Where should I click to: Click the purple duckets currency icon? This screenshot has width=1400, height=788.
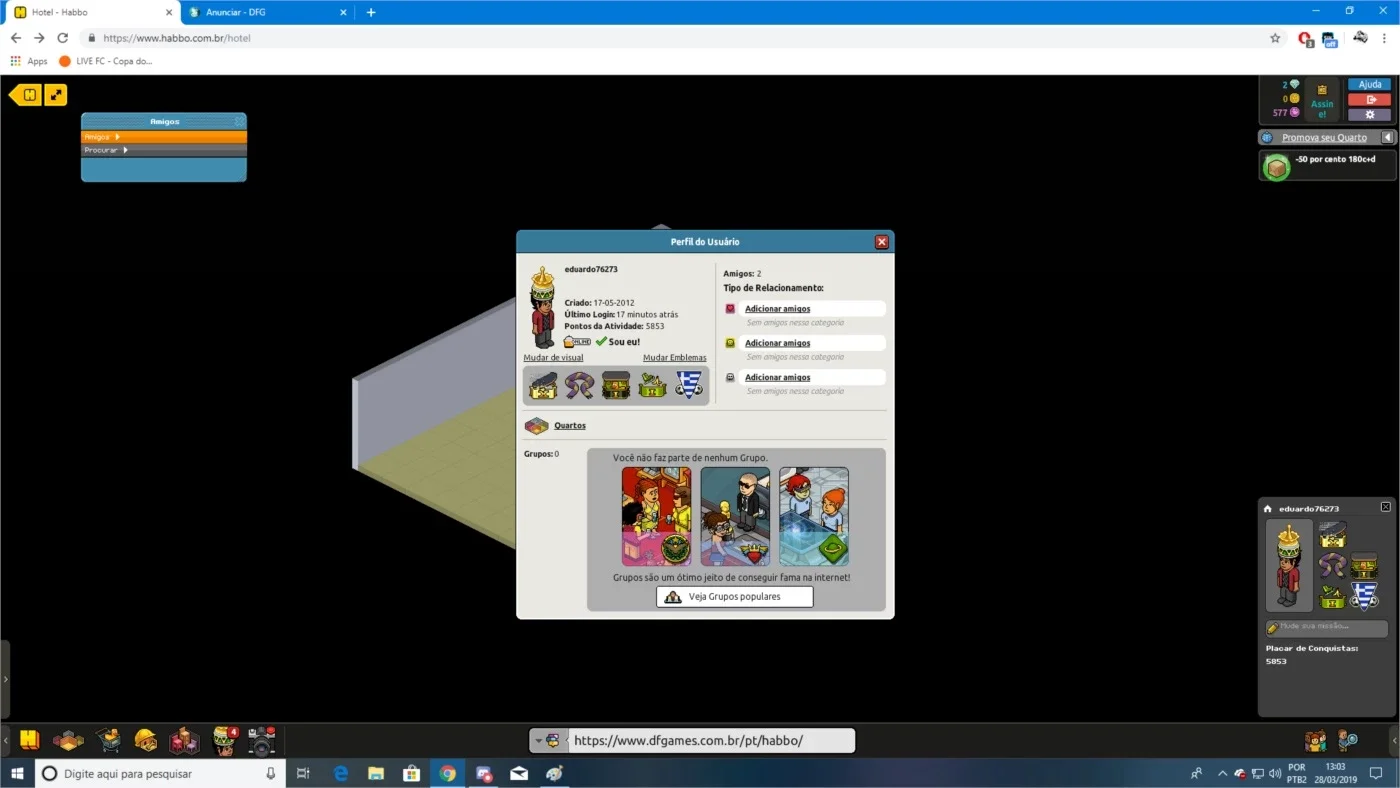1294,113
